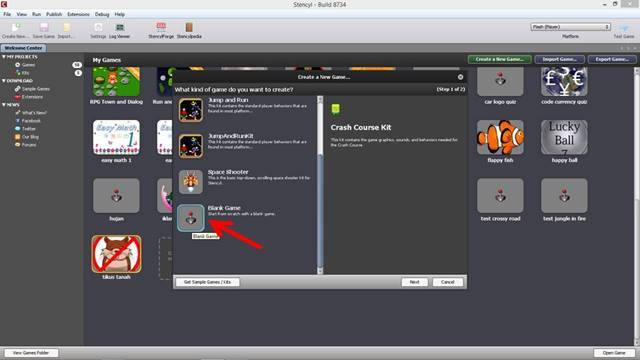Collapse the MY PROJECTS section
Screen dimensions: 640x360
tap(4, 57)
